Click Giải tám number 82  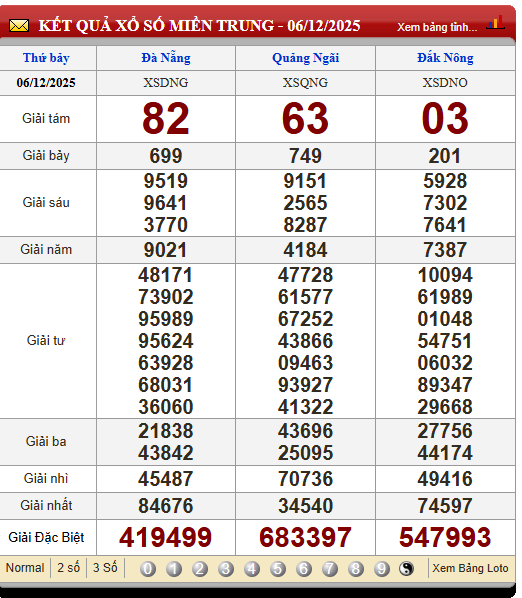166,119
